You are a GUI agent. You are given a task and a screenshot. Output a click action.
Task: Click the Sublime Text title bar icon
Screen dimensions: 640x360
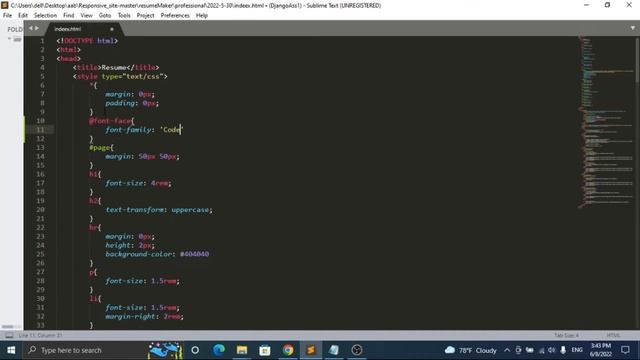[4, 5]
